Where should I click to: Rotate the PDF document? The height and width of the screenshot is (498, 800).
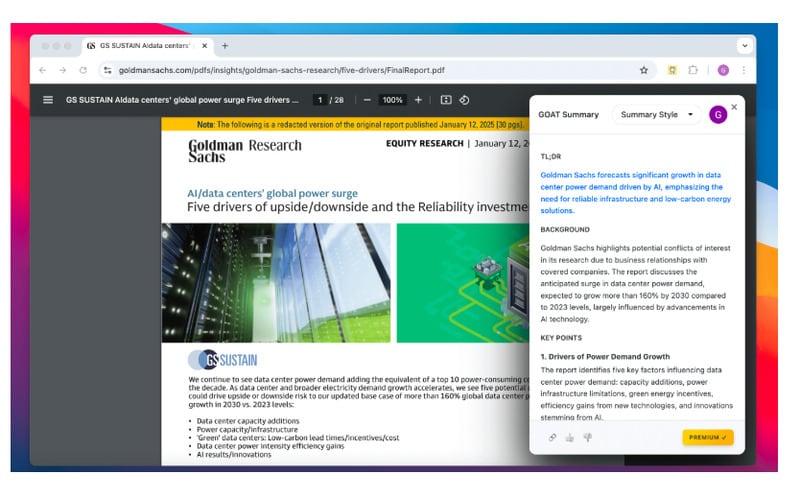tap(465, 100)
